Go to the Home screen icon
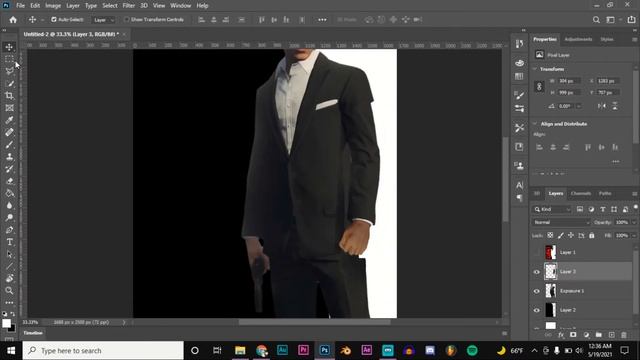This screenshot has height=360, width=640. (13, 20)
